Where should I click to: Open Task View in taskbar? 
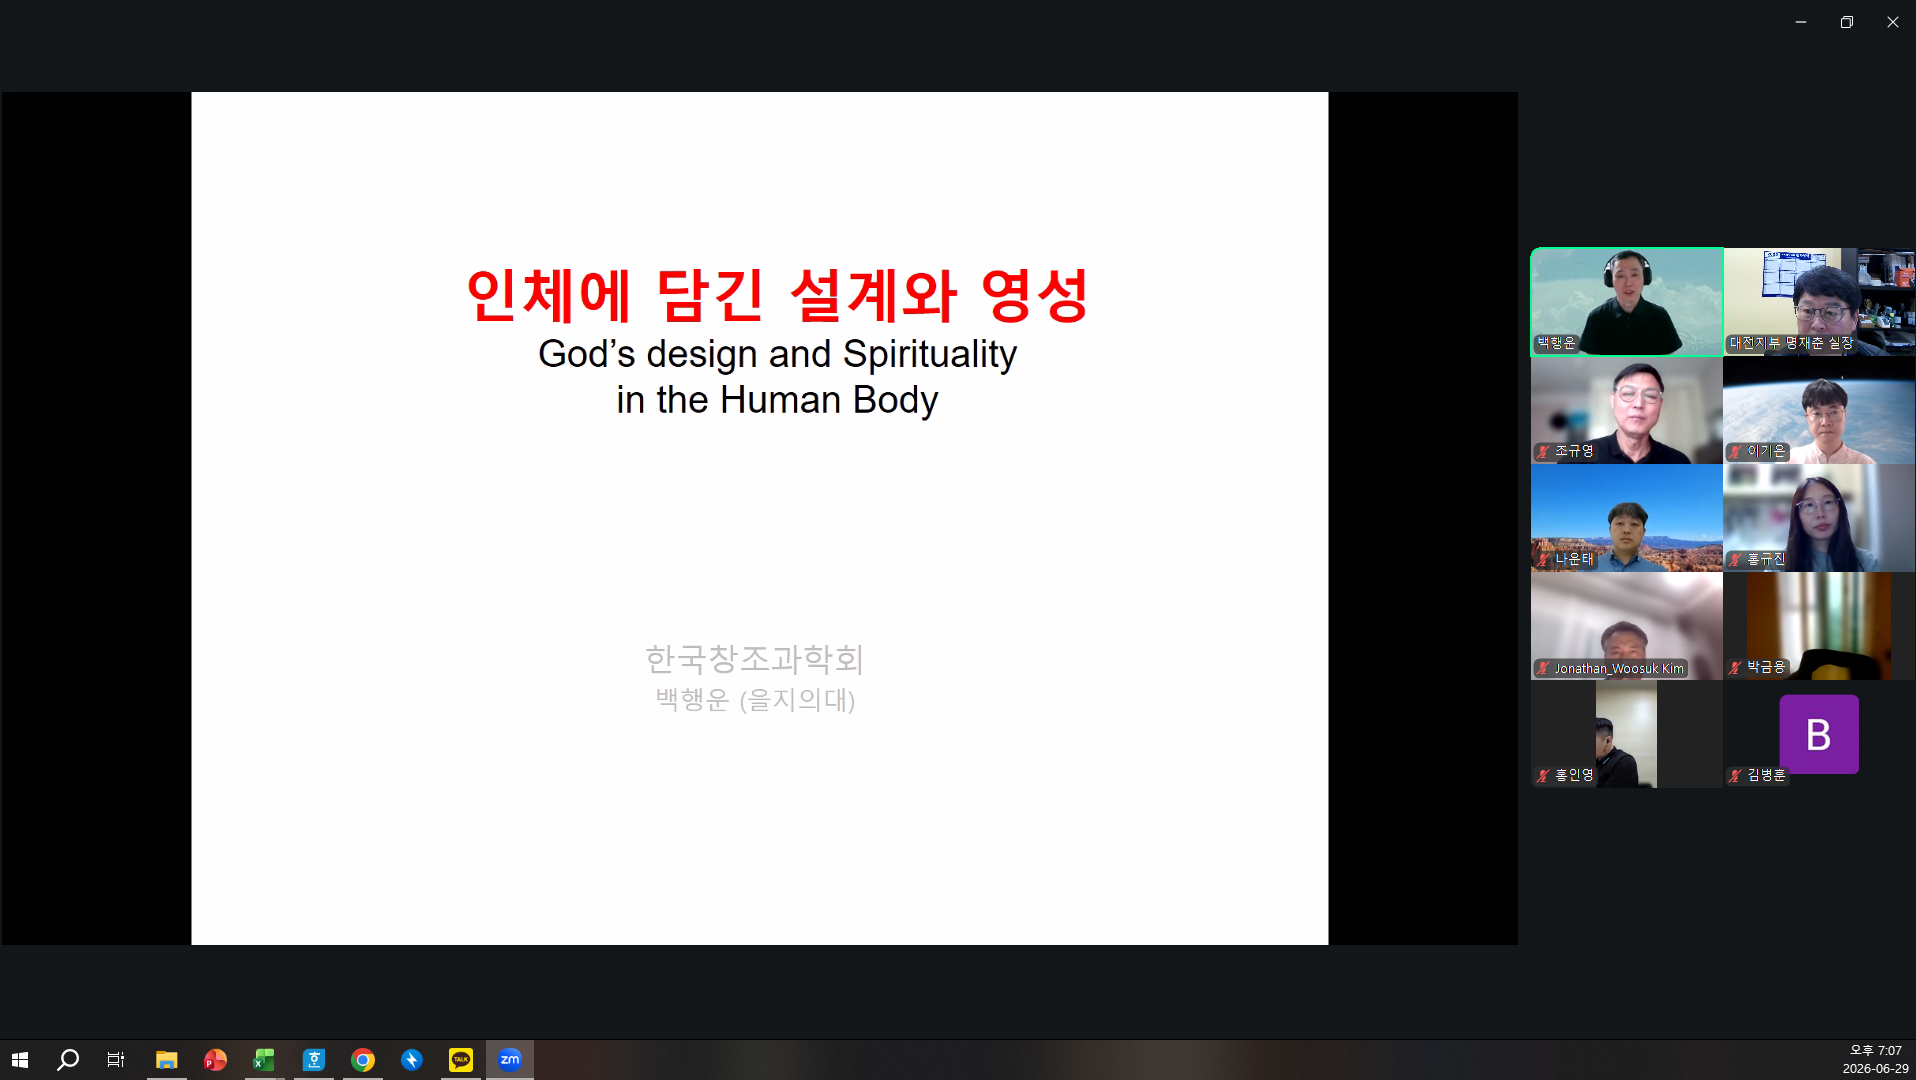[x=116, y=1060]
